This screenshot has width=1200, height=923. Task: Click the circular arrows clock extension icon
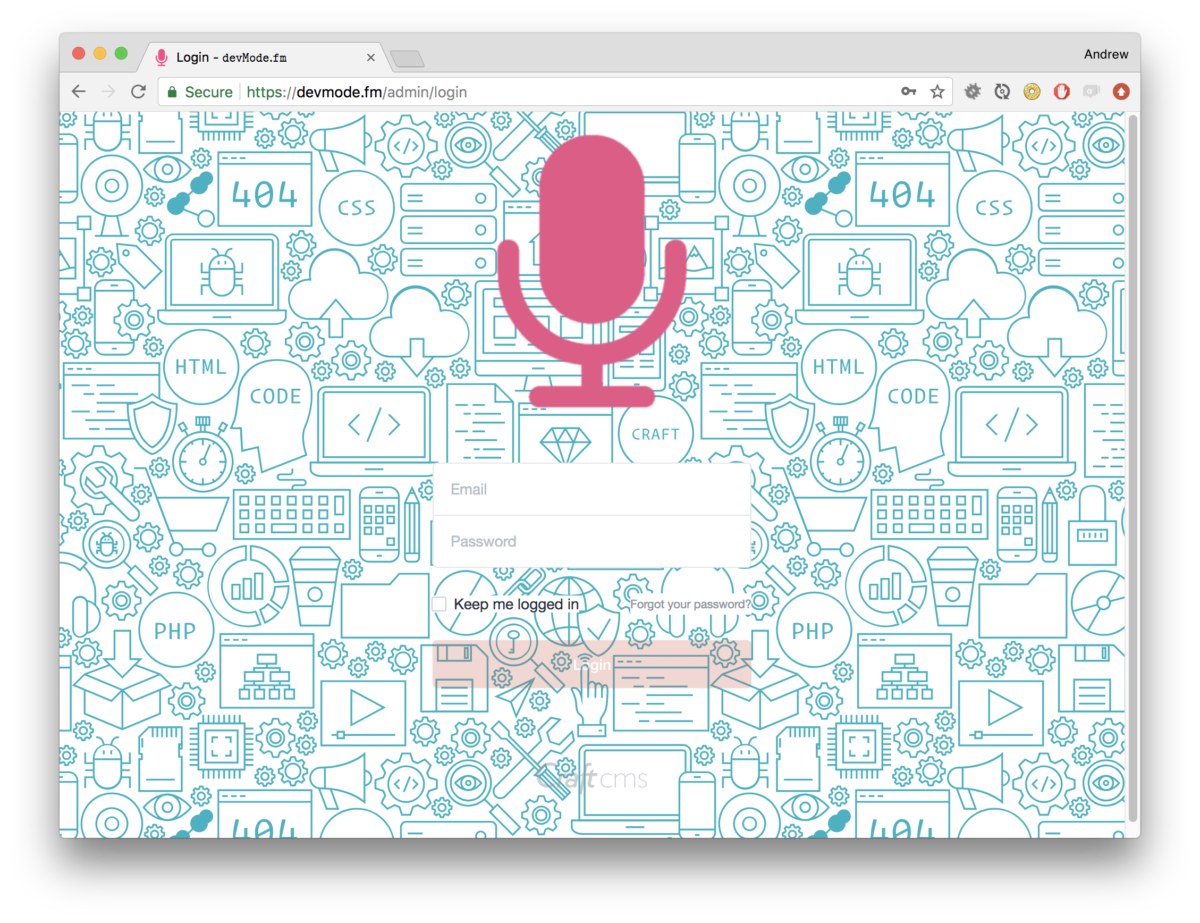[1002, 92]
